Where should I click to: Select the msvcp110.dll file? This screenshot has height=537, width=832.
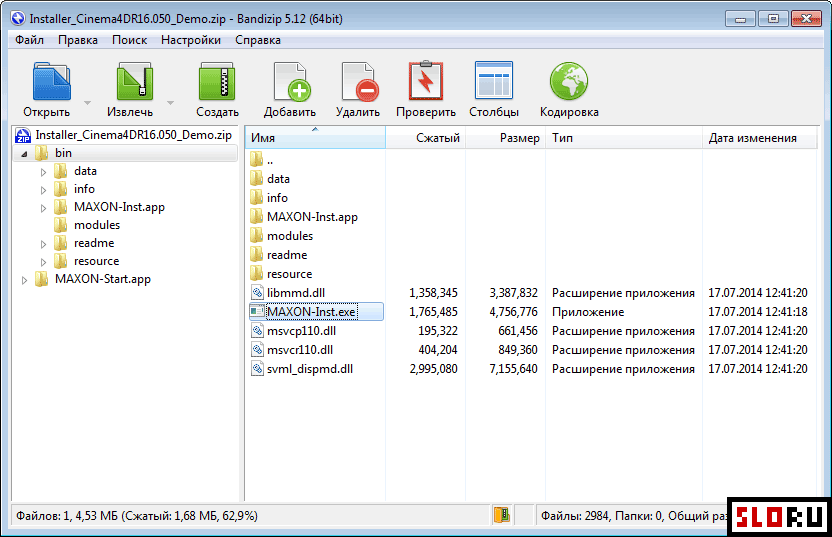[x=293, y=331]
